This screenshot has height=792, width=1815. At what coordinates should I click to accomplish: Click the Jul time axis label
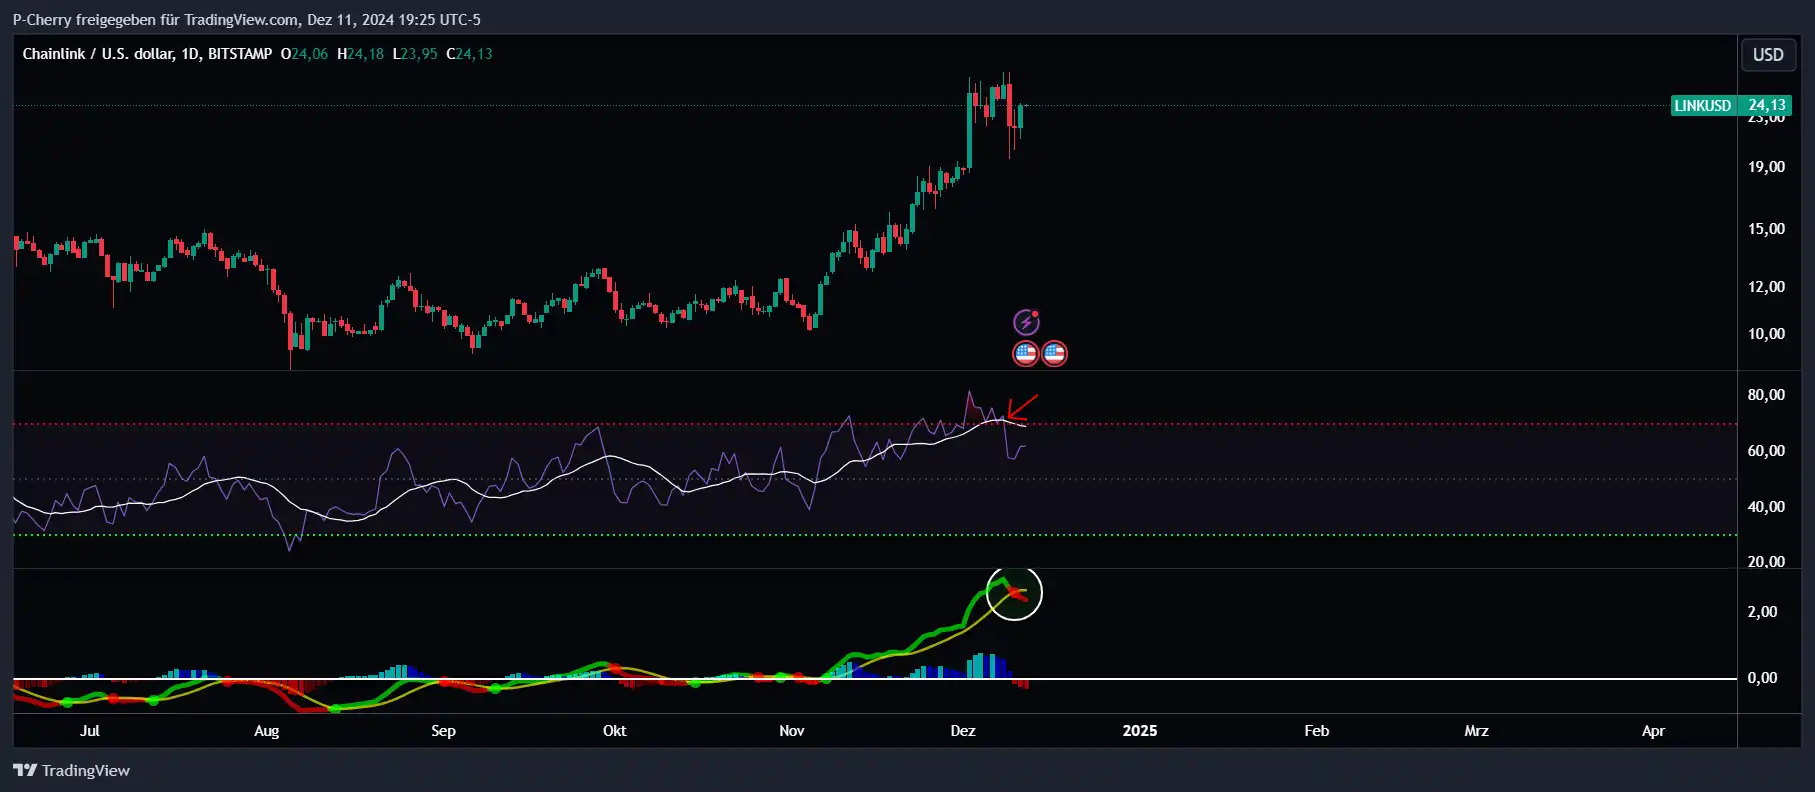(90, 731)
